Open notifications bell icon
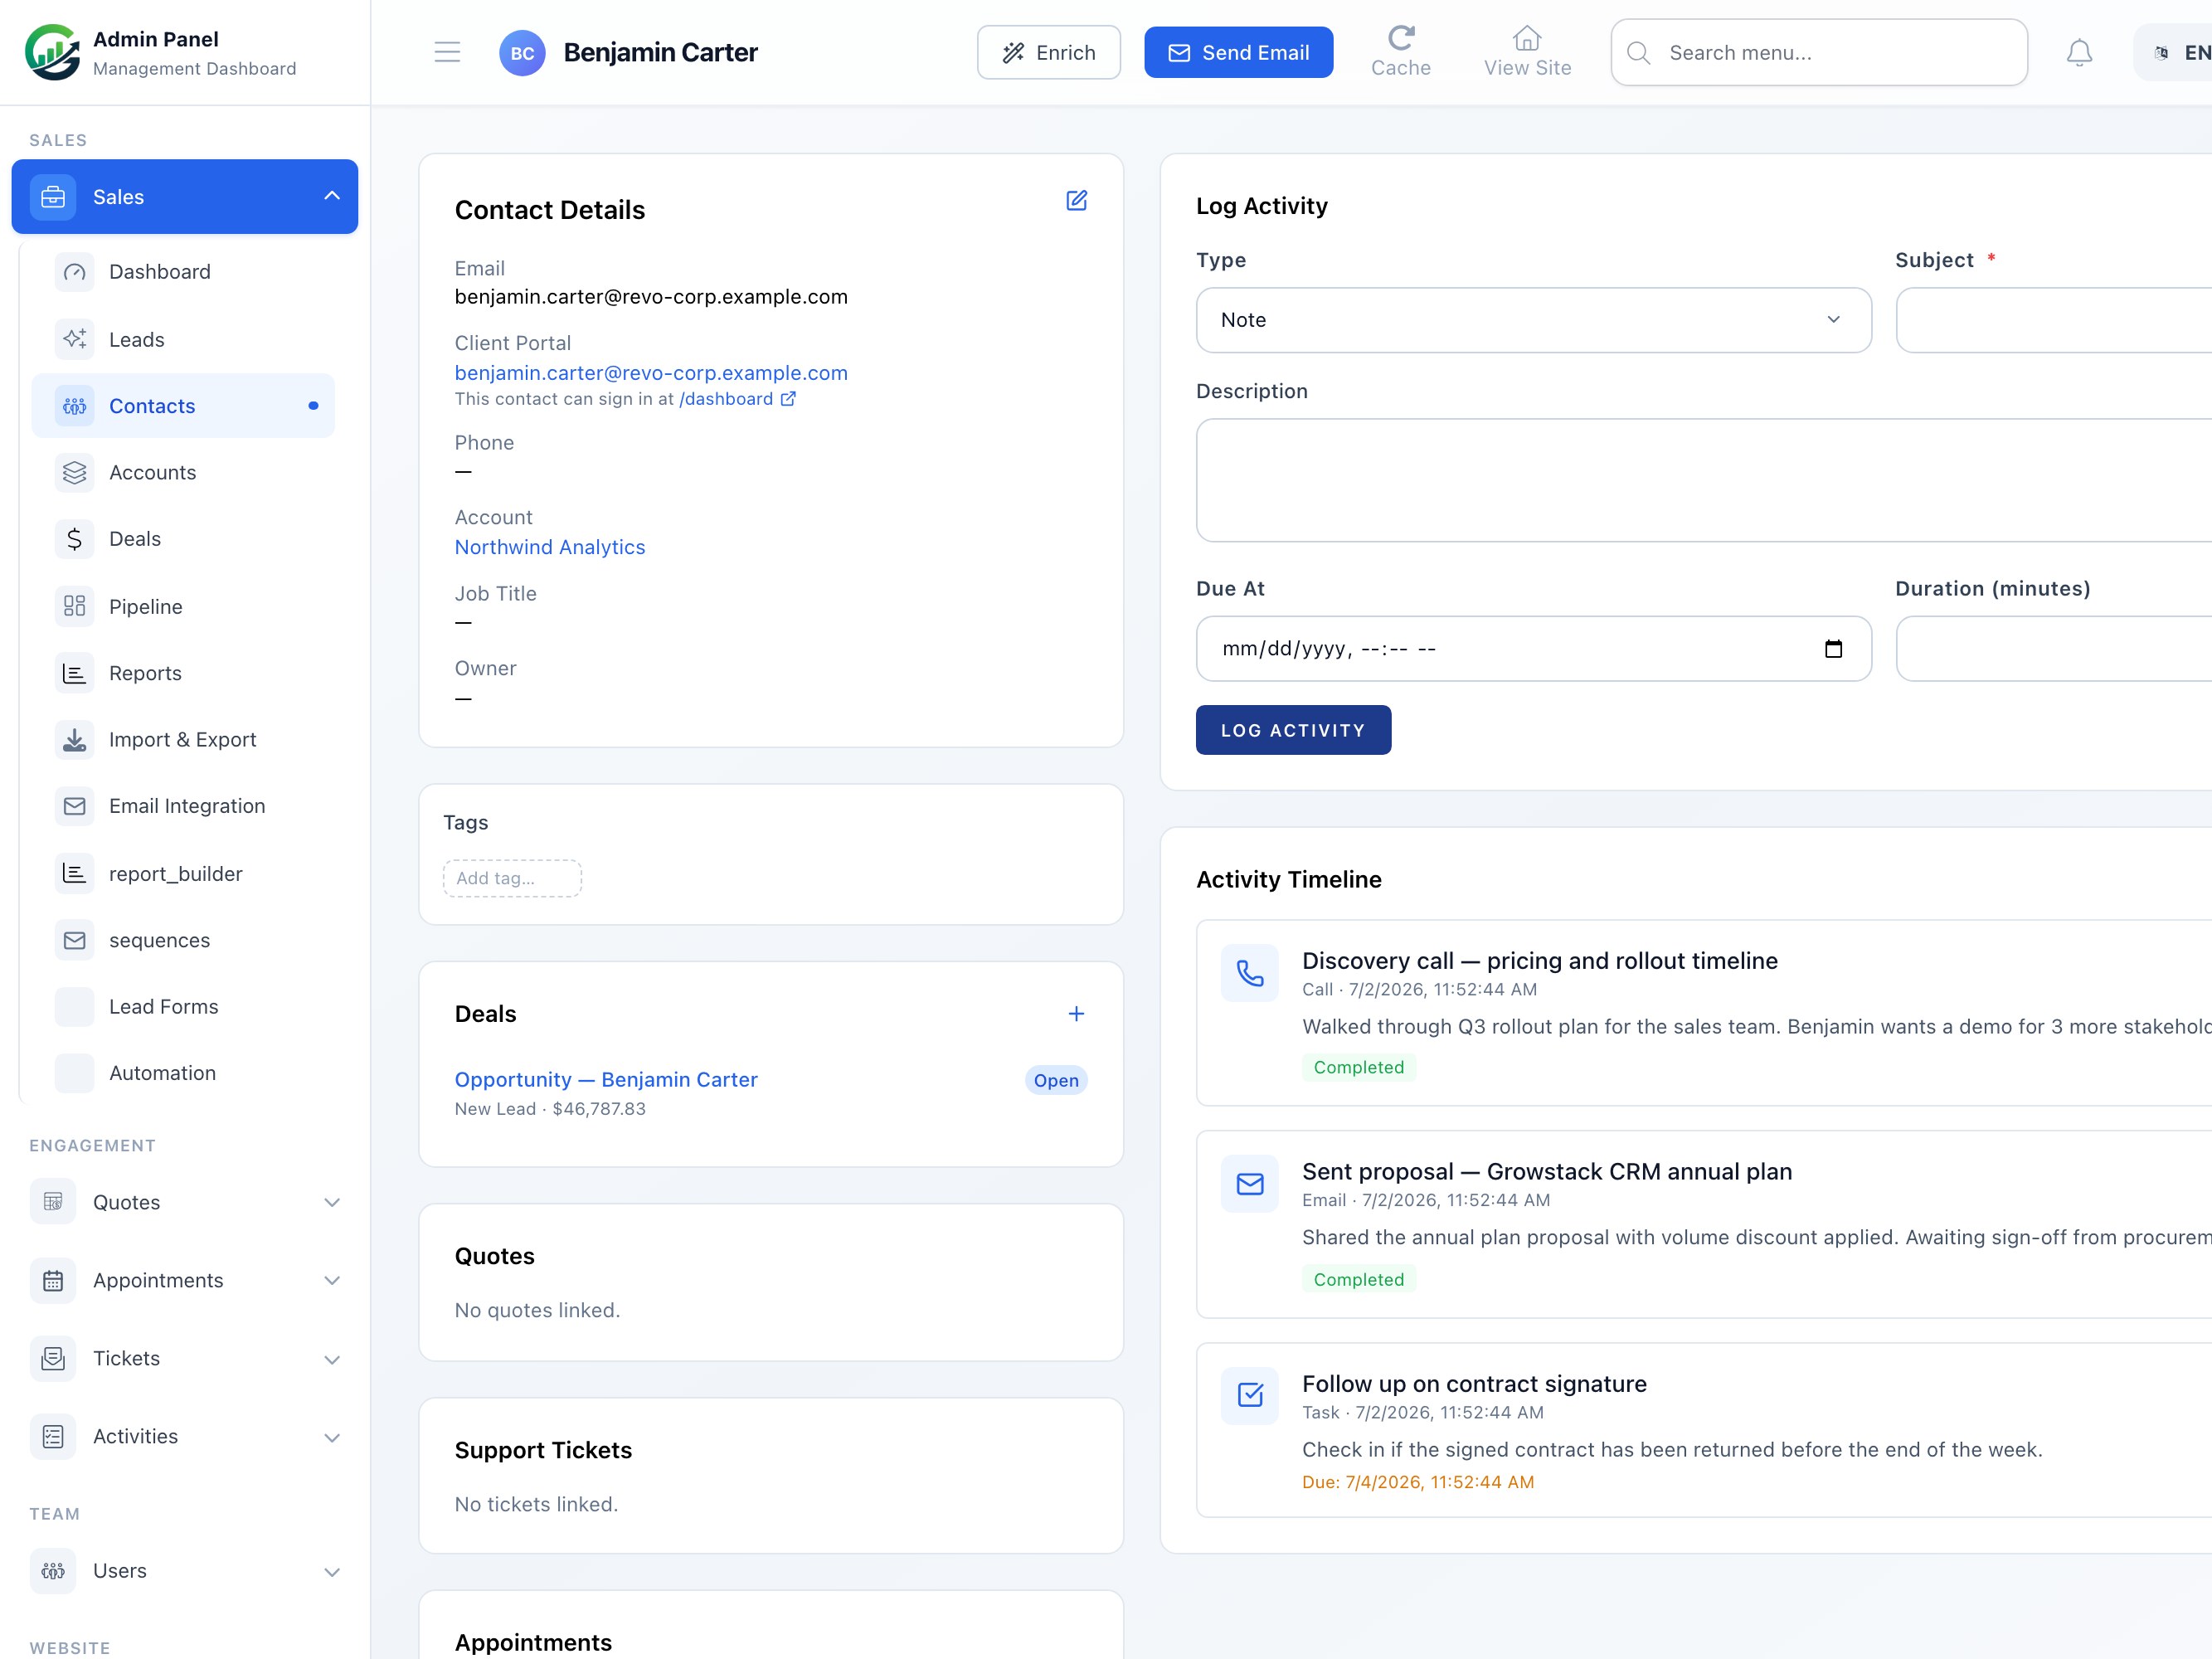The image size is (2212, 1659). coord(2079,52)
